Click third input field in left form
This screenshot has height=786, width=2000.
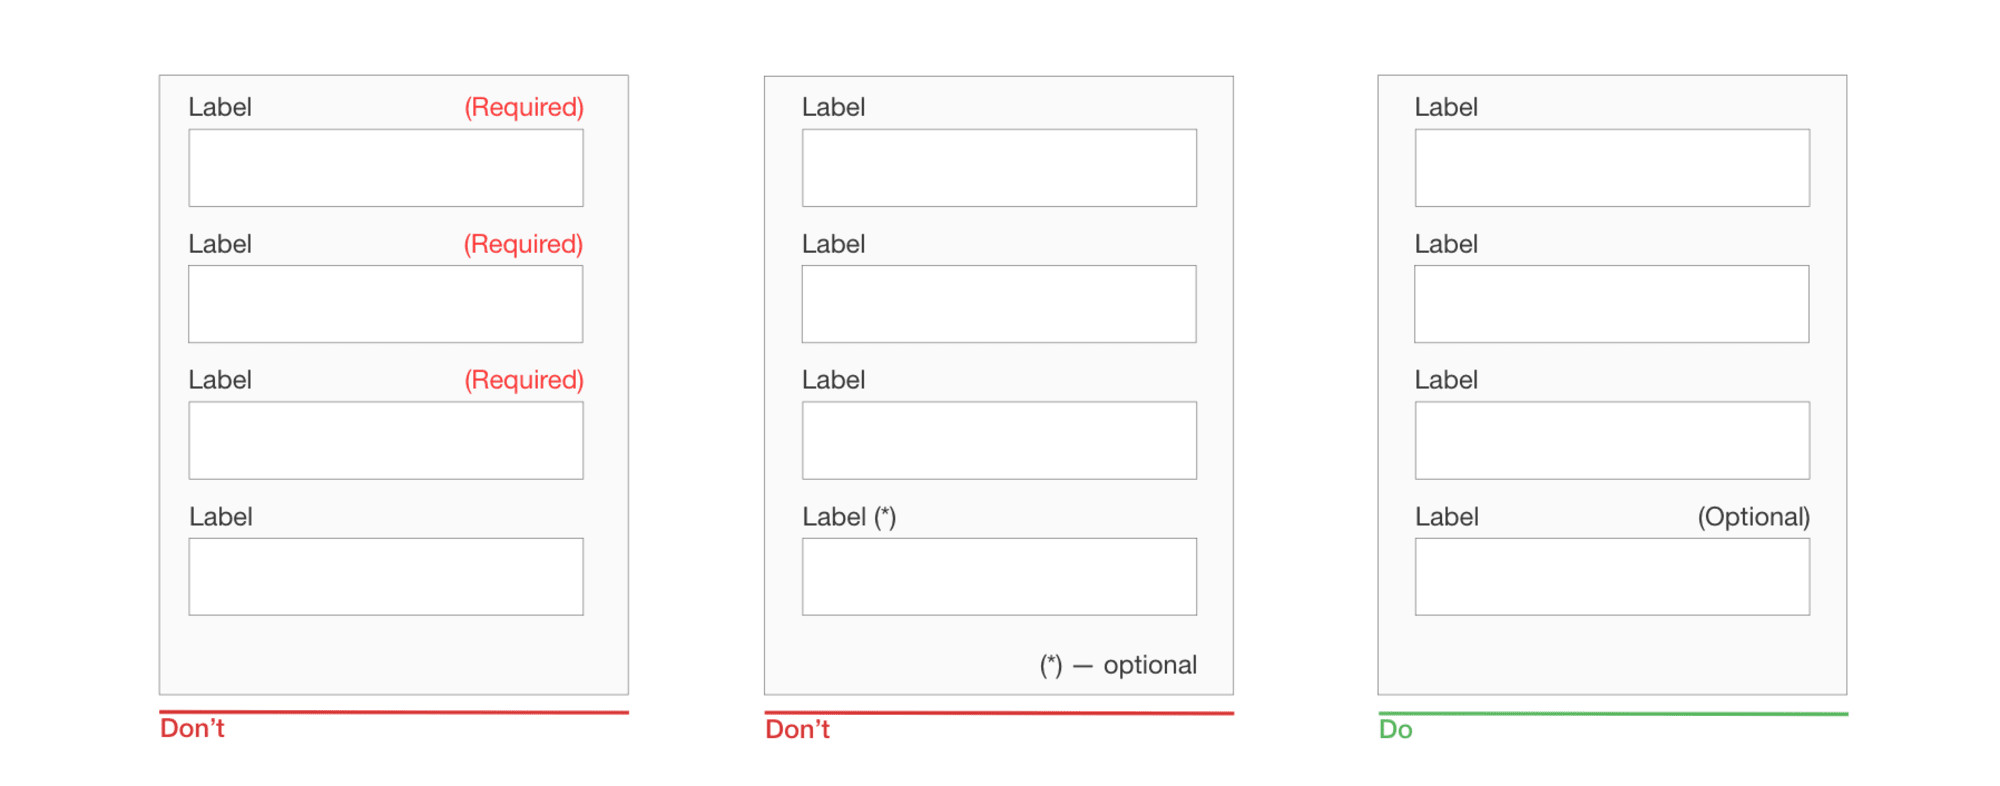coord(386,440)
